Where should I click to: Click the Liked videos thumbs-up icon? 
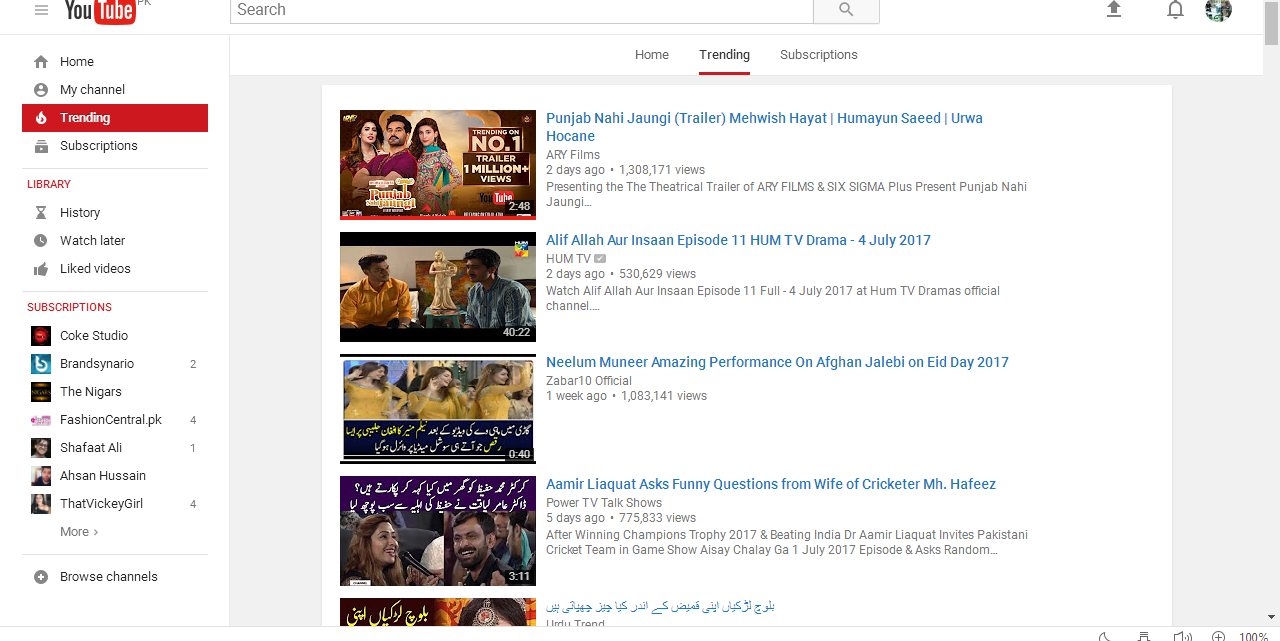41,269
